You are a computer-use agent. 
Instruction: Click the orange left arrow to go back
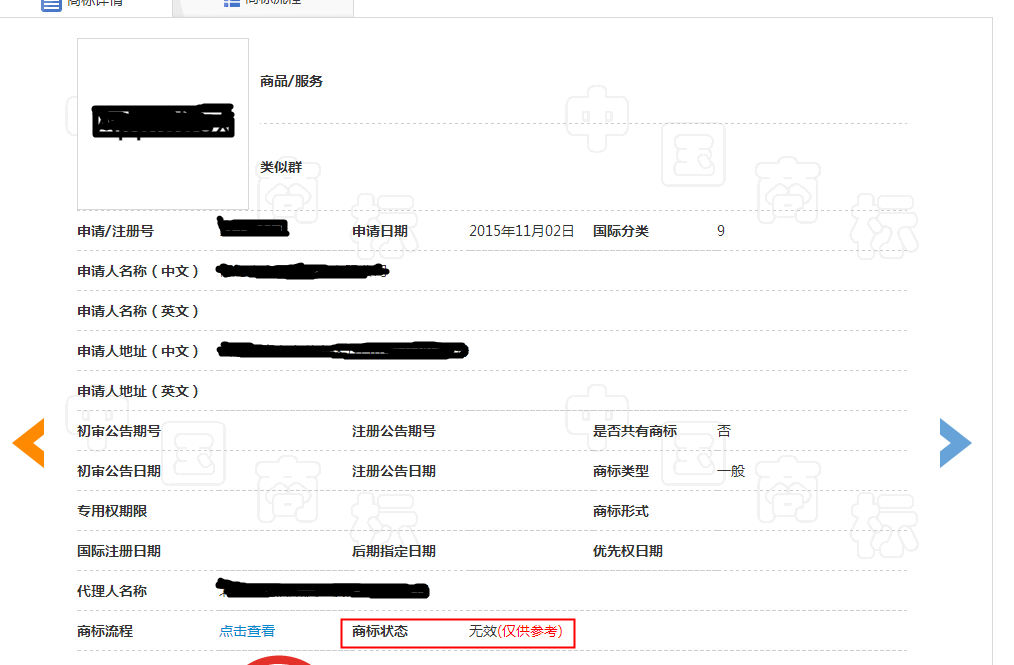[29, 443]
